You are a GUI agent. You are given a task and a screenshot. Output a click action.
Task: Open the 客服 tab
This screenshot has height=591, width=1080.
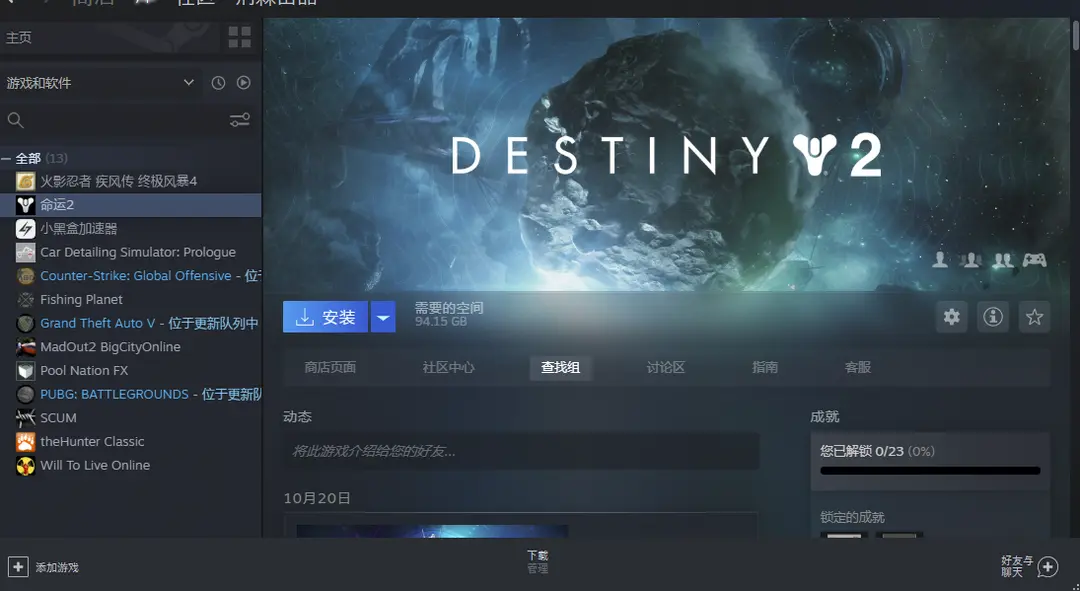pyautogui.click(x=858, y=367)
